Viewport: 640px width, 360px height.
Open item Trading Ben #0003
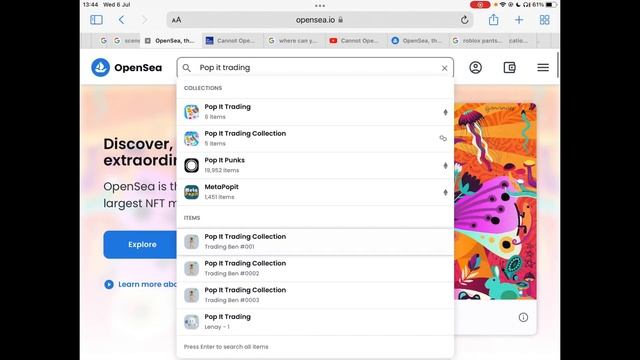[315, 295]
